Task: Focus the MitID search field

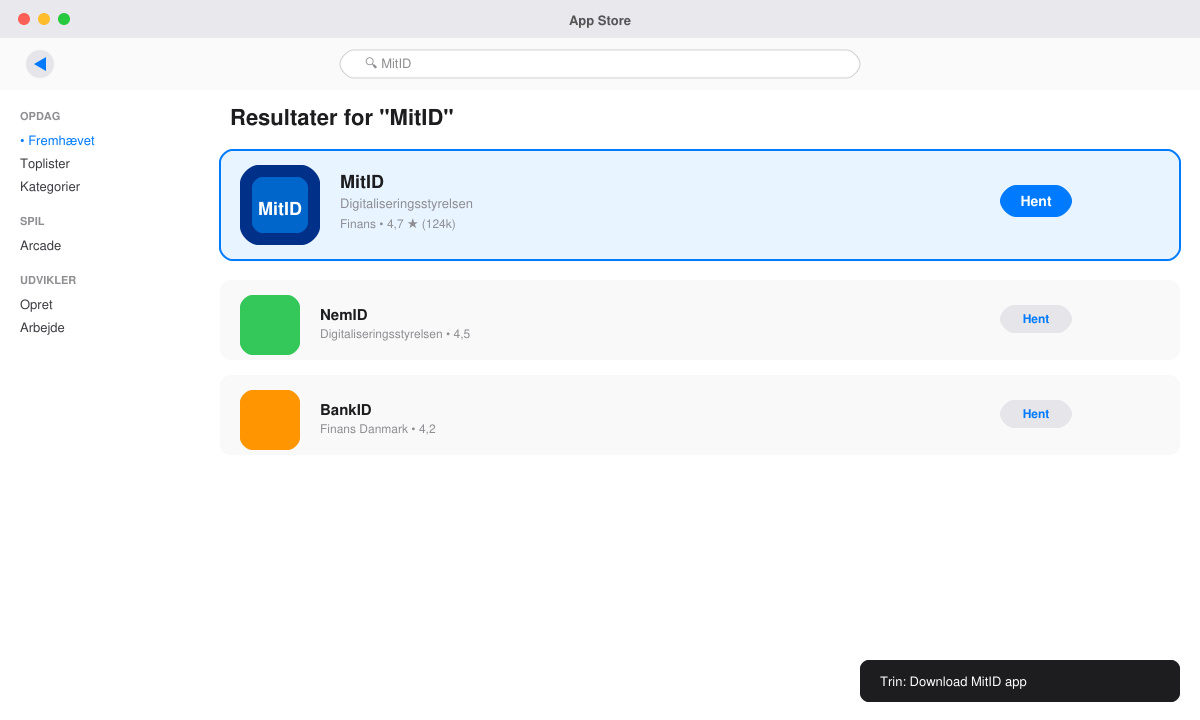Action: pos(600,64)
